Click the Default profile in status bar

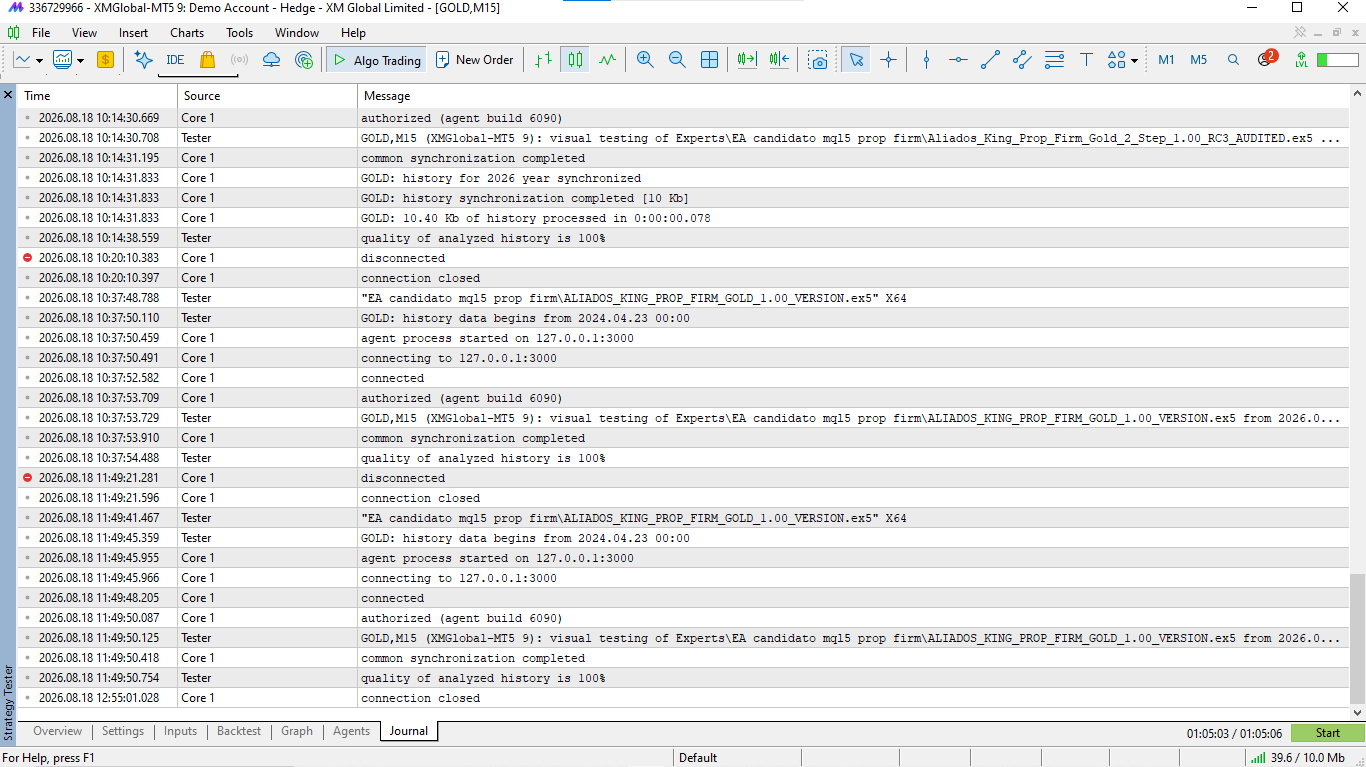click(698, 757)
